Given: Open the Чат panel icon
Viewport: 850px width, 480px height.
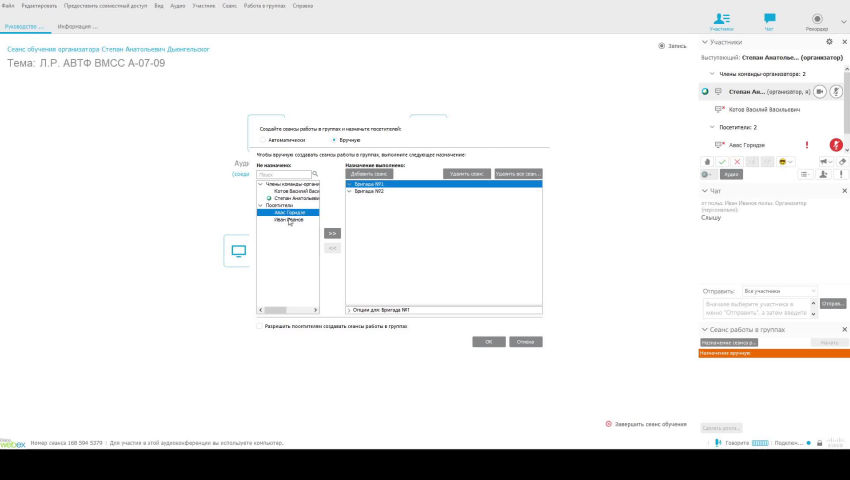Looking at the screenshot, I should coord(769,18).
